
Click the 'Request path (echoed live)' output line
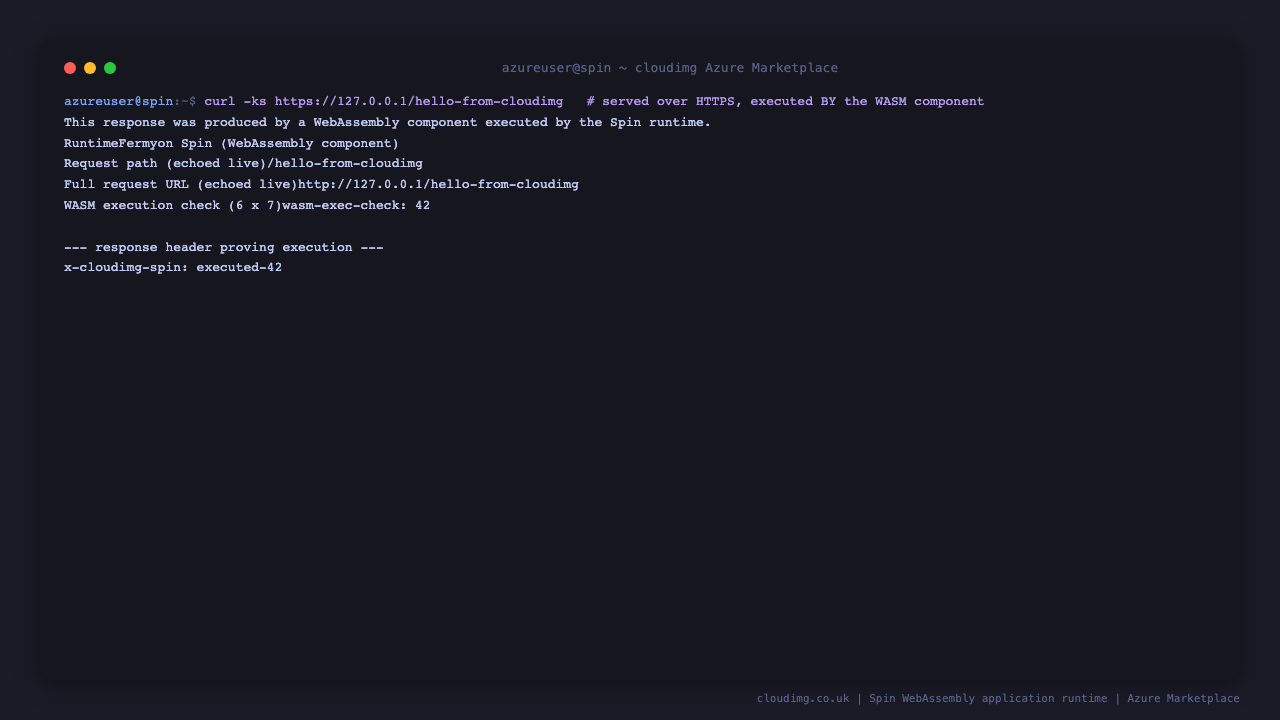(244, 163)
